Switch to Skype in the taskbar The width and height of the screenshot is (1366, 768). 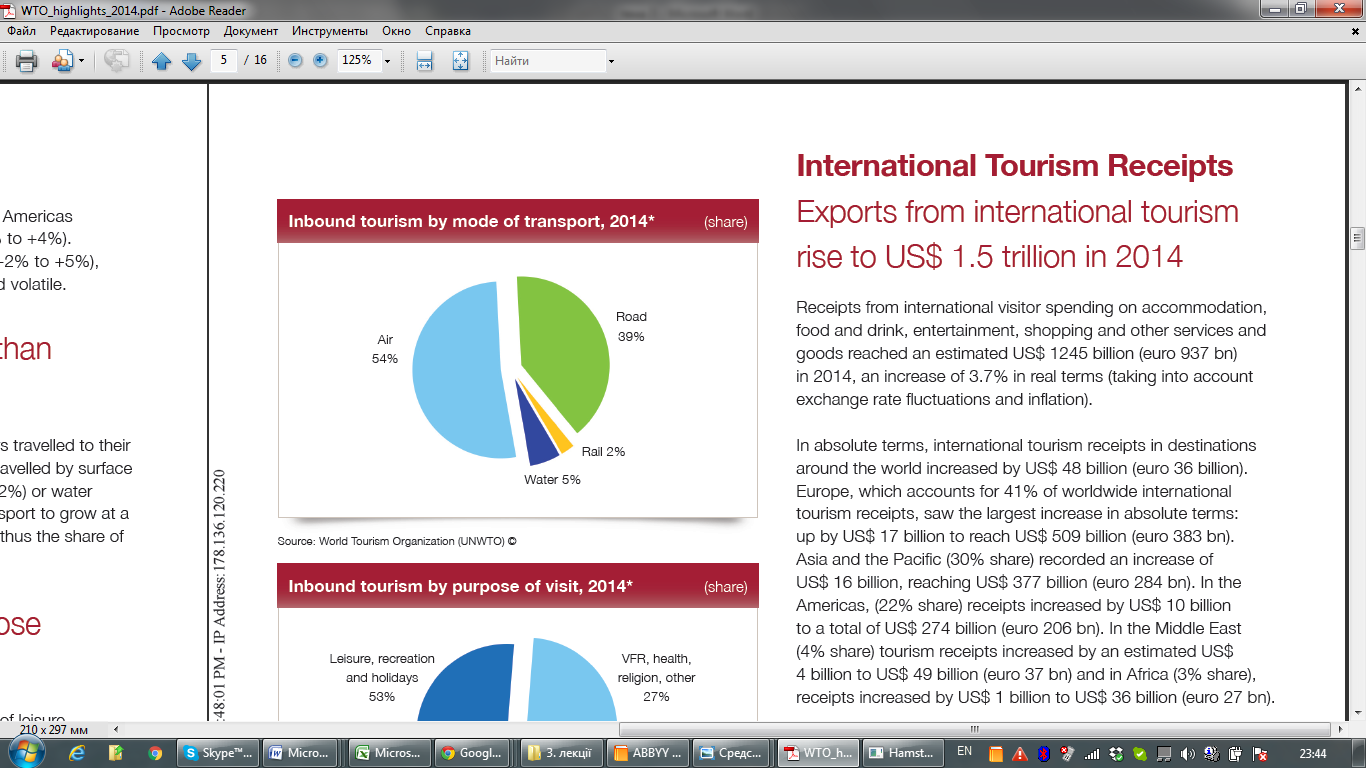click(218, 753)
